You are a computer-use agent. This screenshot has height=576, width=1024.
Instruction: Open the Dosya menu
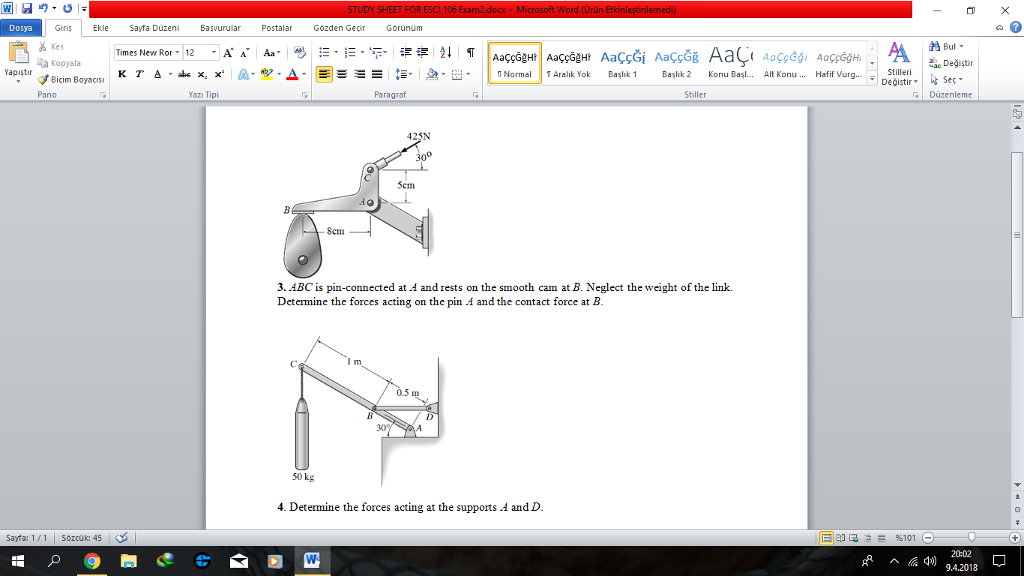click(20, 28)
